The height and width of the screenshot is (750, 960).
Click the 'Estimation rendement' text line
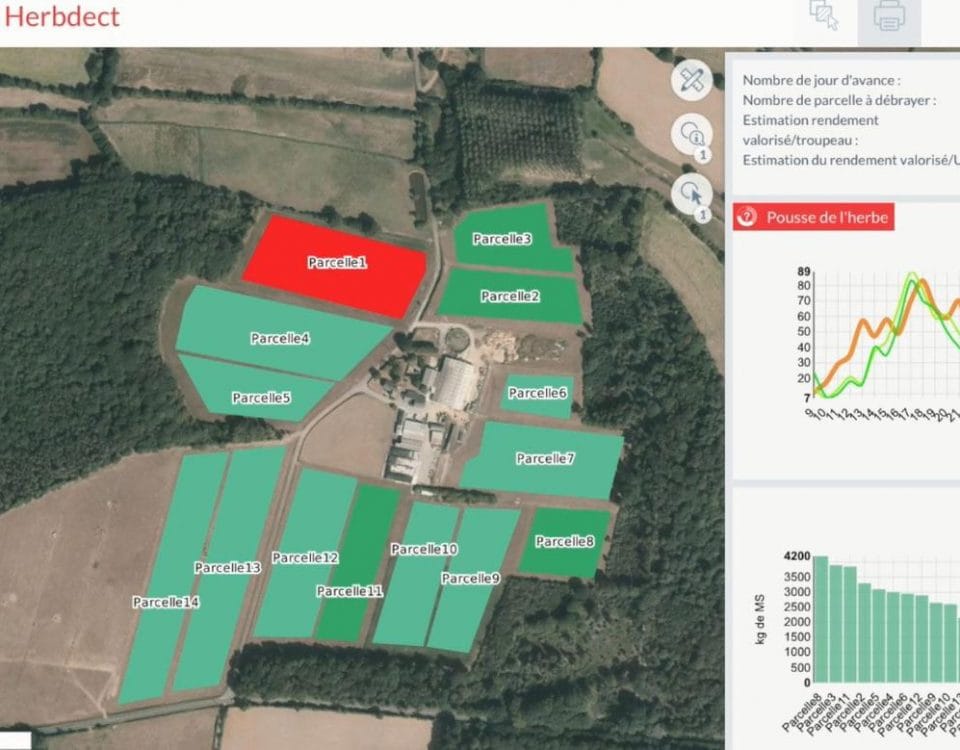811,120
